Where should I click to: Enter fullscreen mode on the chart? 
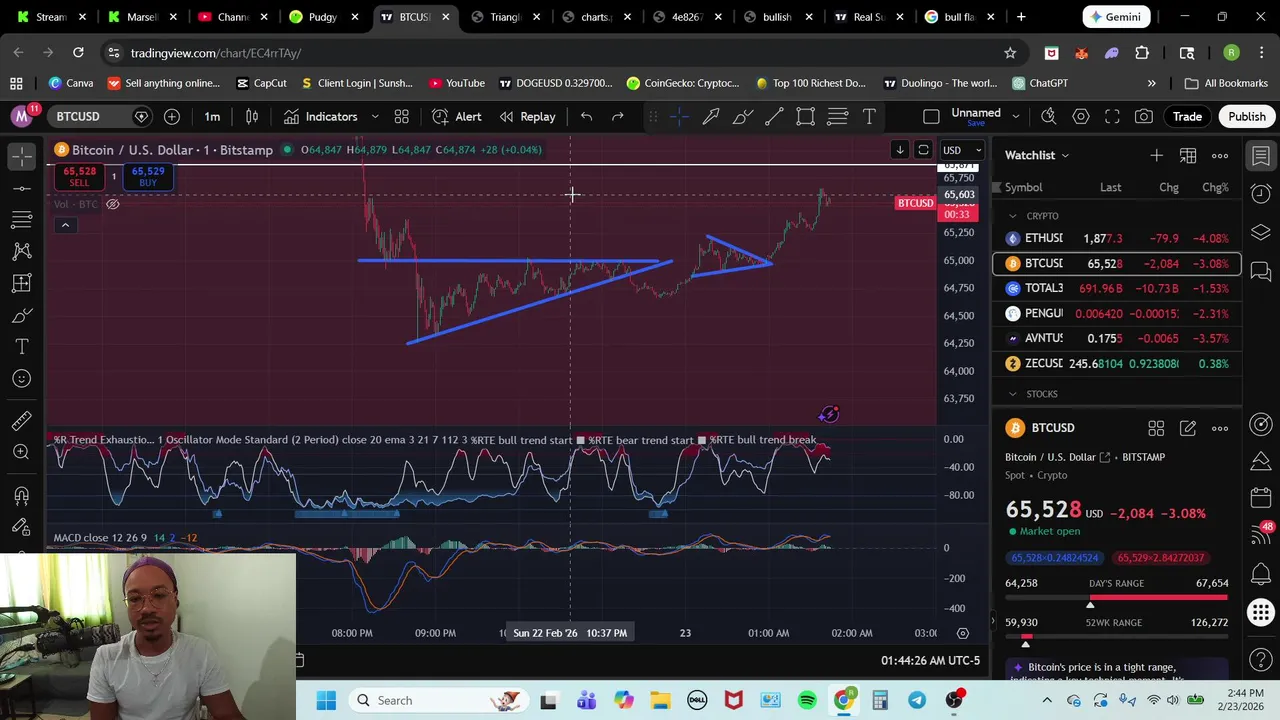[1112, 117]
